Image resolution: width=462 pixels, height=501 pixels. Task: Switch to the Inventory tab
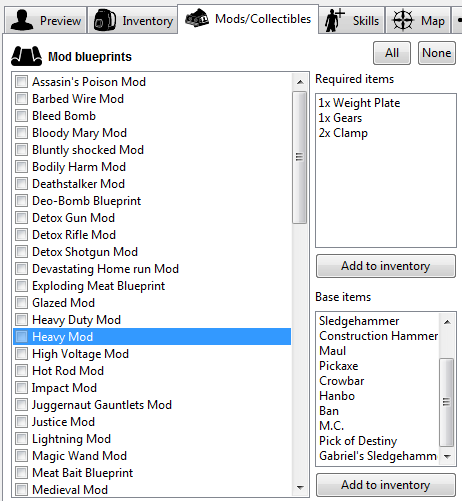tap(132, 21)
